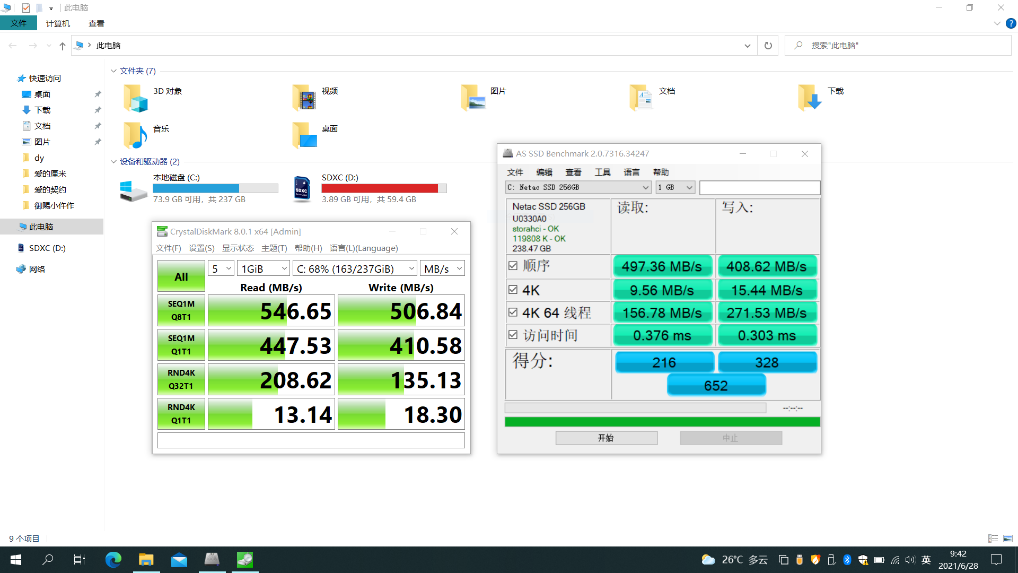1018x573 pixels.
Task: Refresh the Explorer address bar
Action: [767, 46]
